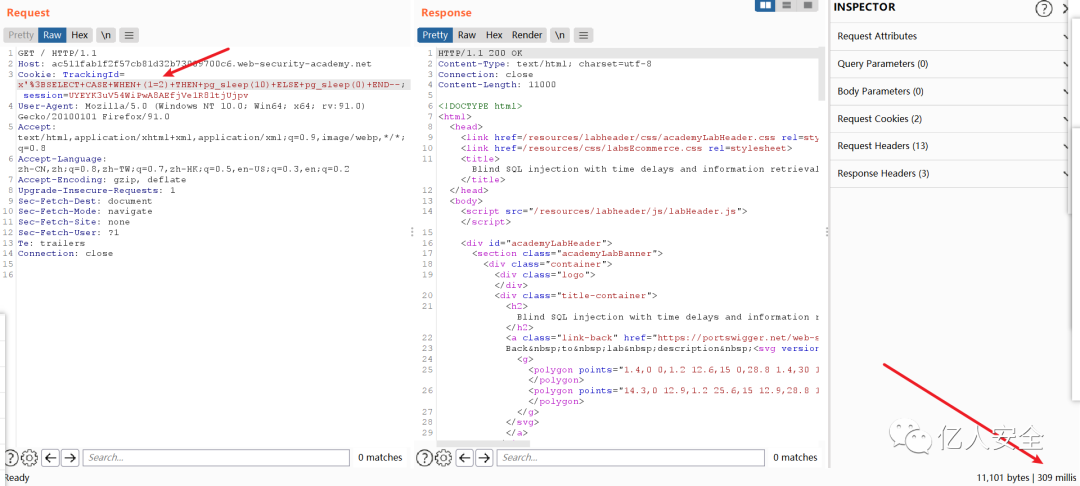Switch Request view to Pretty

(x=21, y=34)
